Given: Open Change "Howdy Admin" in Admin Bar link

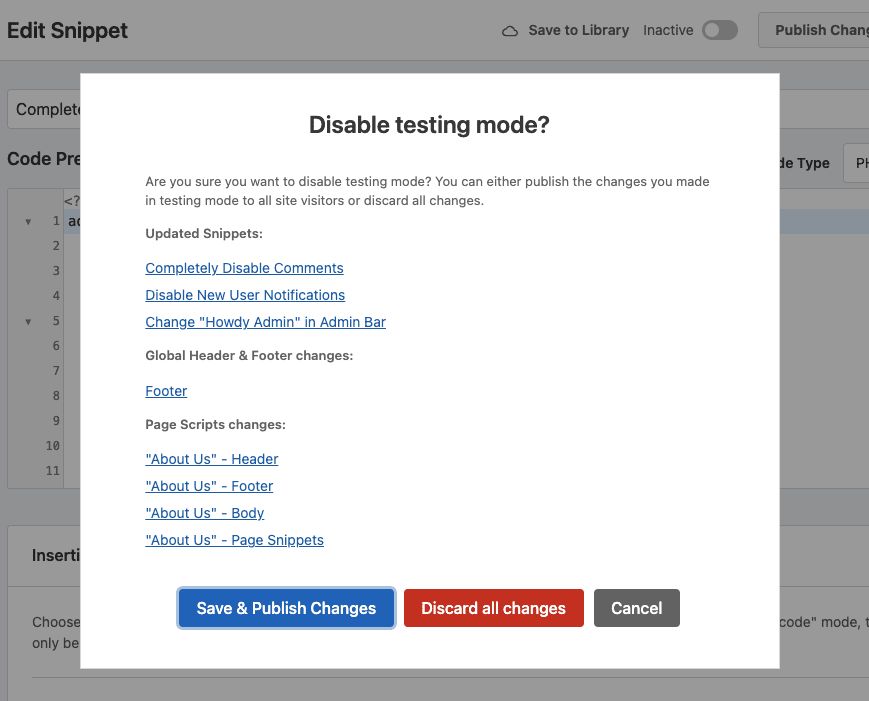Looking at the screenshot, I should tap(265, 322).
